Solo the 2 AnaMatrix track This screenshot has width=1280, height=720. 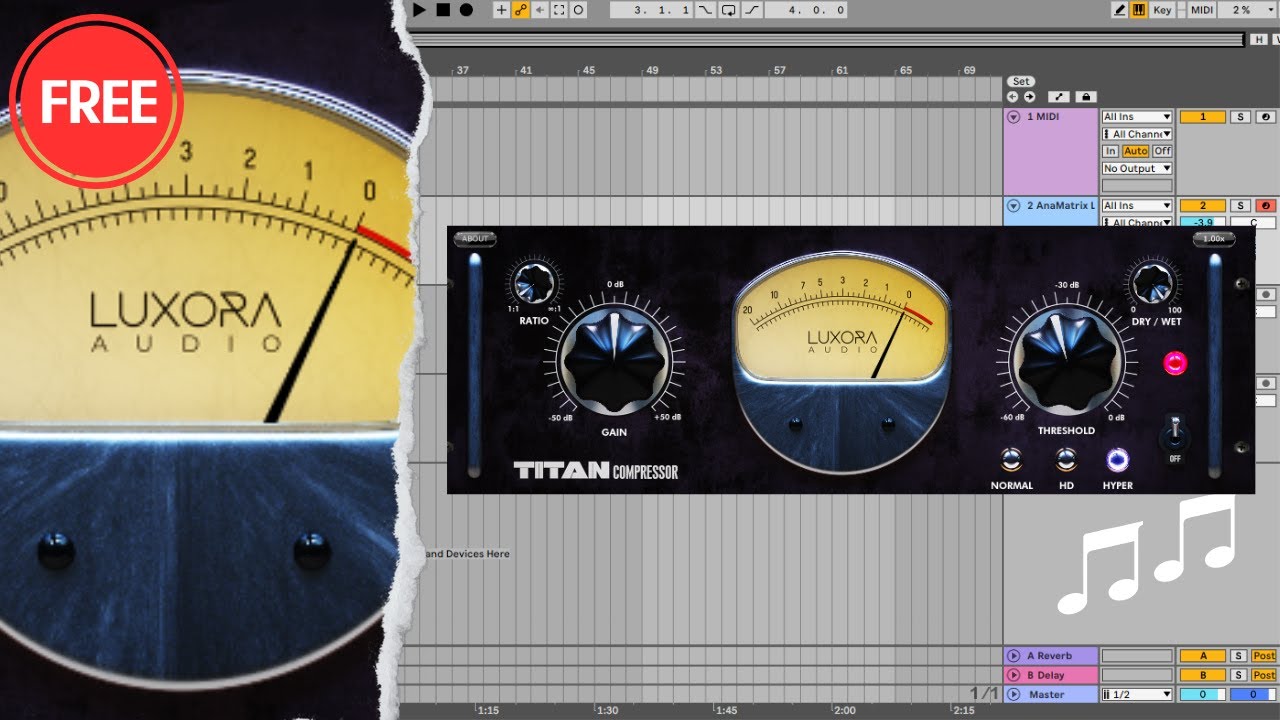point(1240,205)
